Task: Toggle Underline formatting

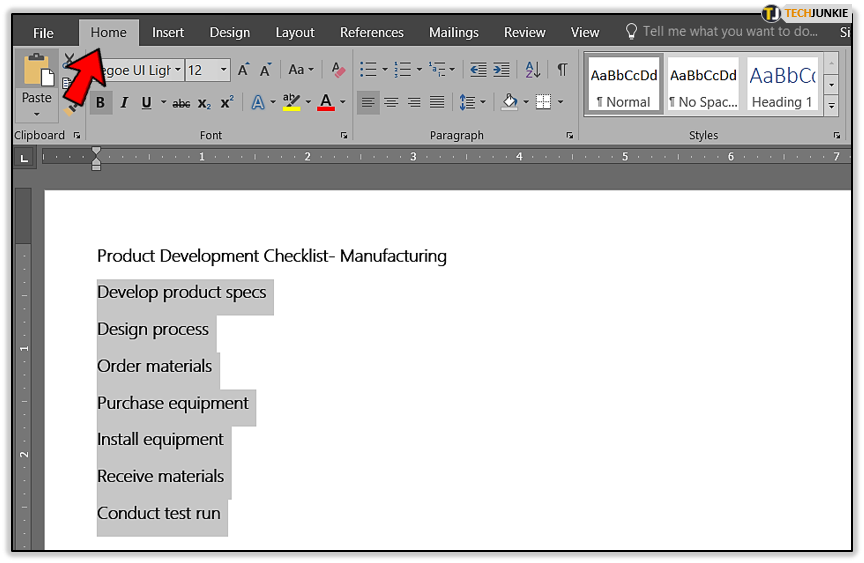Action: point(146,102)
